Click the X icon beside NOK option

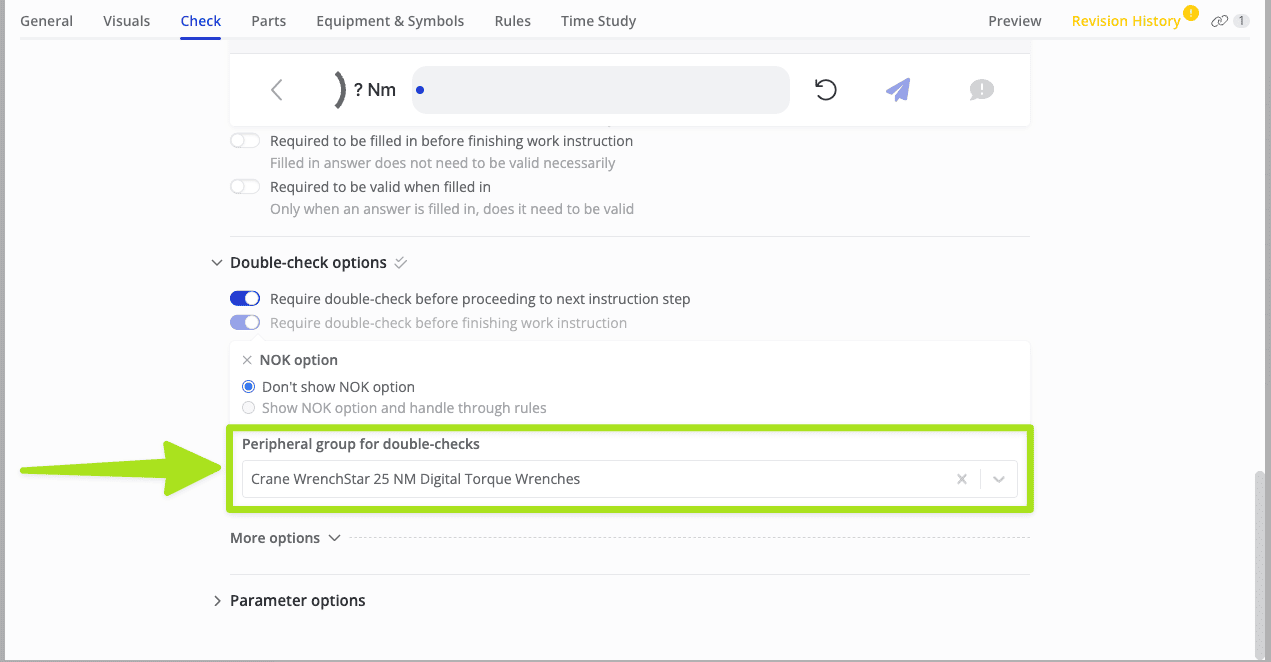click(x=247, y=360)
